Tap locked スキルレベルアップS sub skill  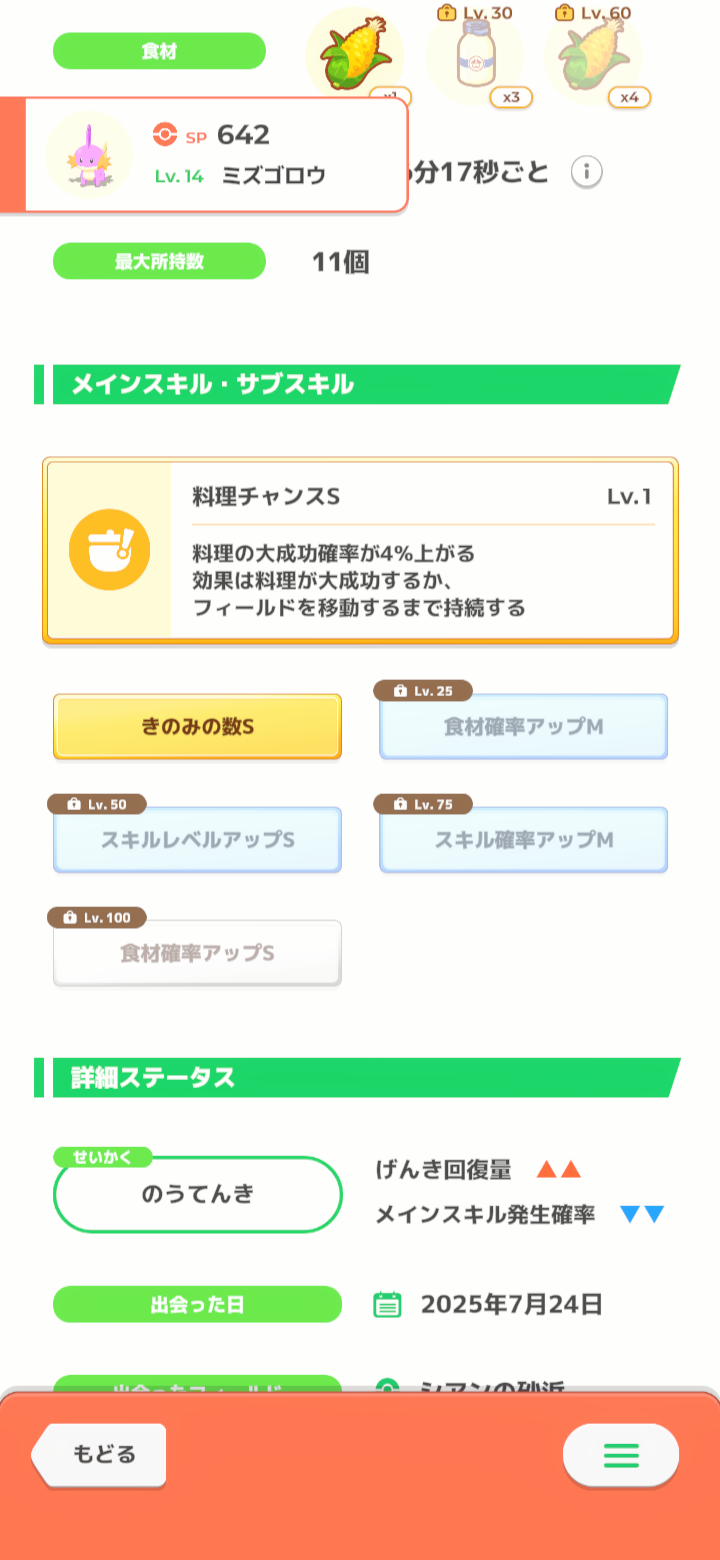(197, 840)
